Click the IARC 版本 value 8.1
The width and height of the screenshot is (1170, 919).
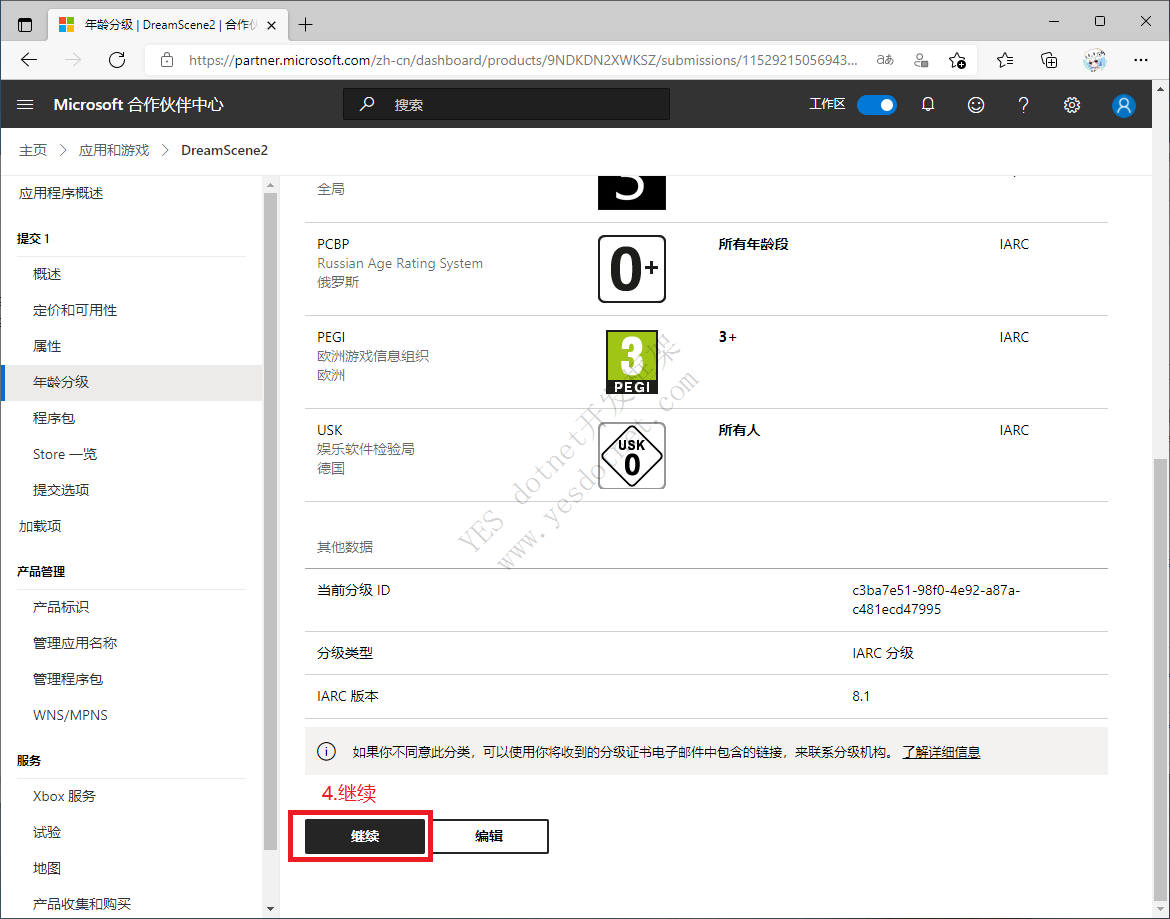click(860, 696)
